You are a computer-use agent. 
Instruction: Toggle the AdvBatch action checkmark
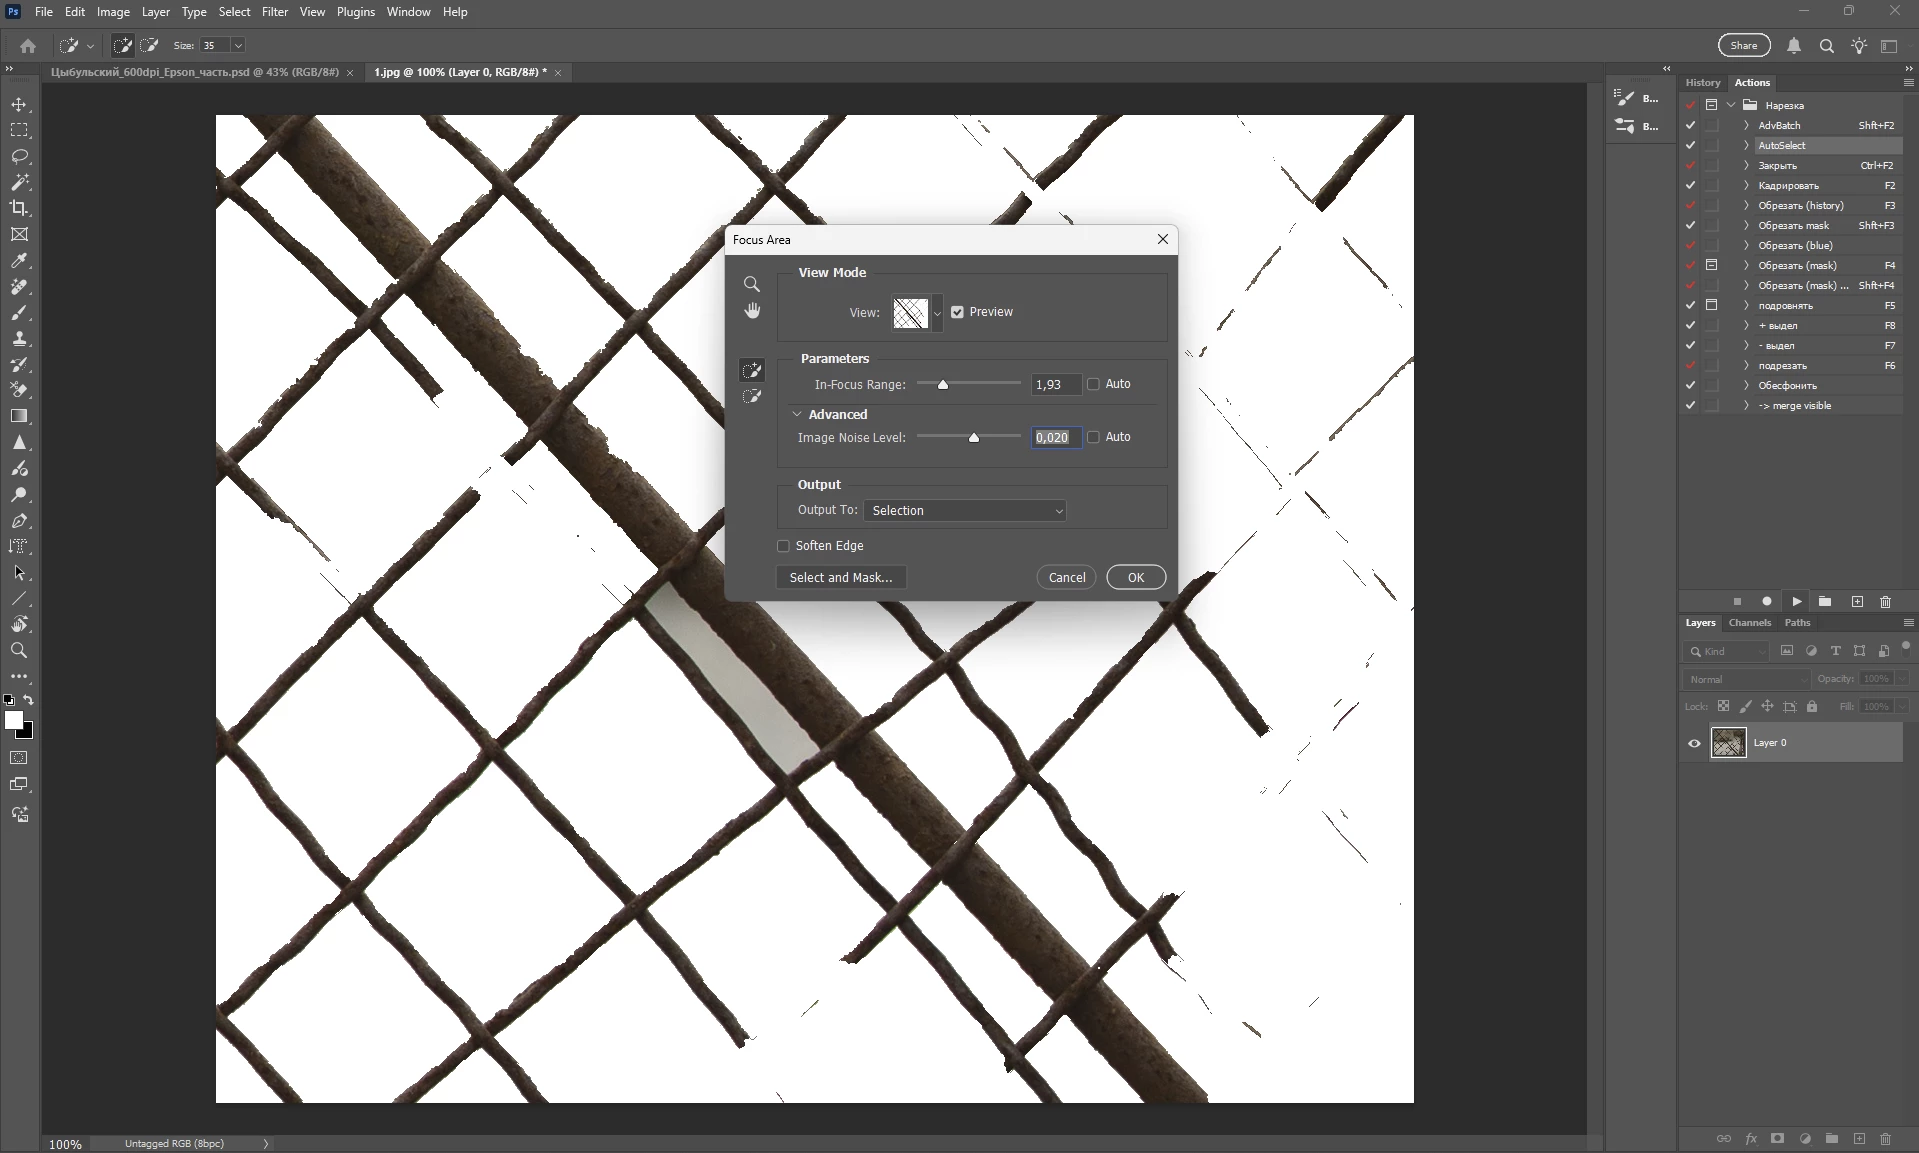1690,126
